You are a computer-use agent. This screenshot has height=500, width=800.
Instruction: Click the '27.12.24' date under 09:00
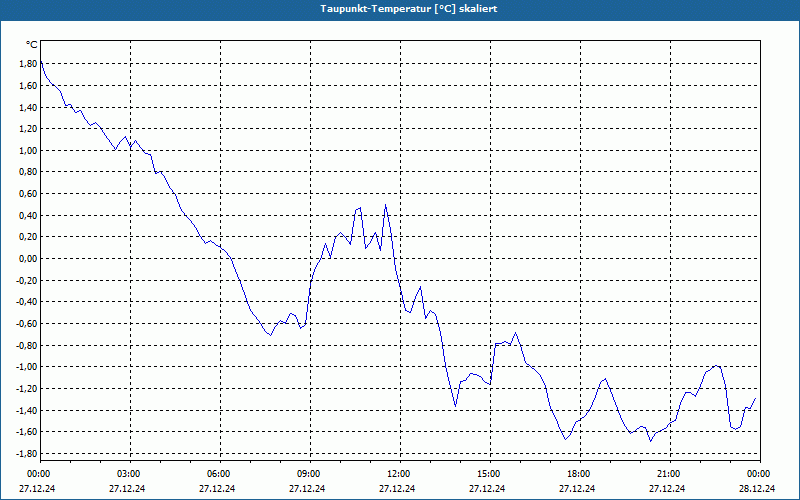[x=307, y=488]
